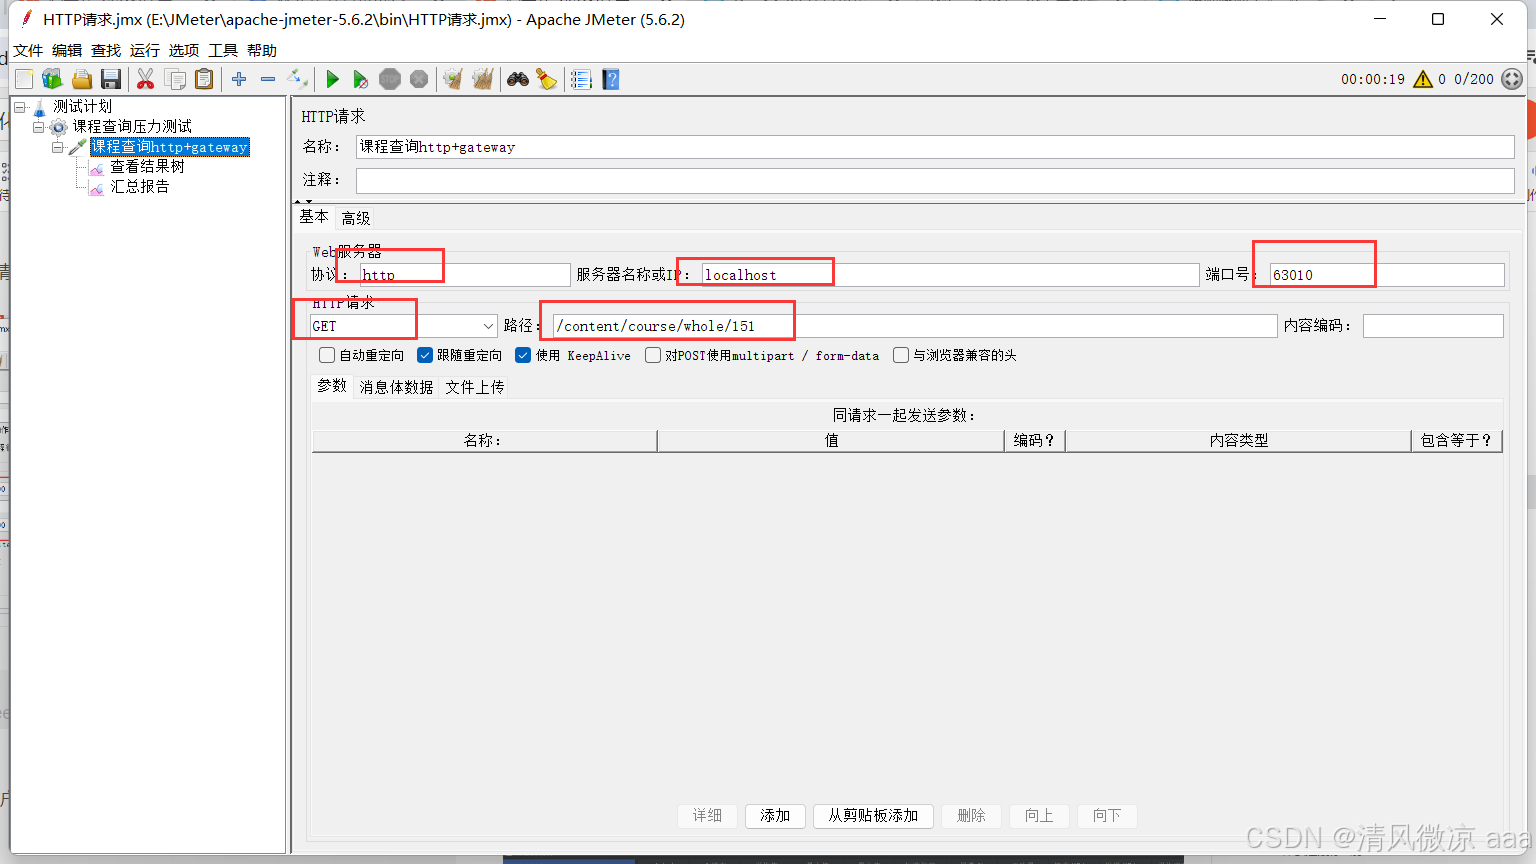The width and height of the screenshot is (1536, 864).
Task: Open the Templates icon in toolbar
Action: click(52, 79)
